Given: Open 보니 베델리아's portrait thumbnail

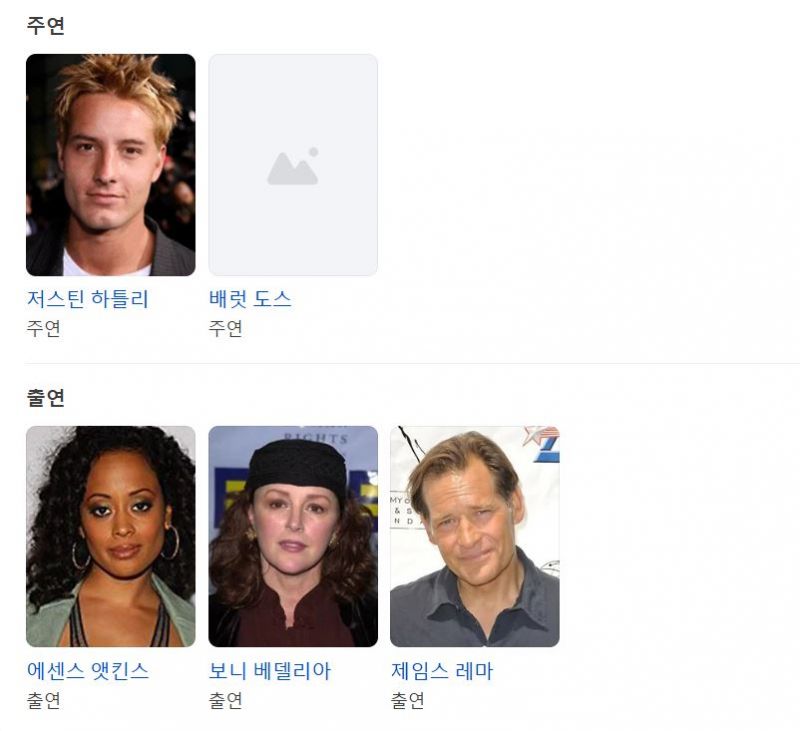Looking at the screenshot, I should pyautogui.click(x=293, y=537).
